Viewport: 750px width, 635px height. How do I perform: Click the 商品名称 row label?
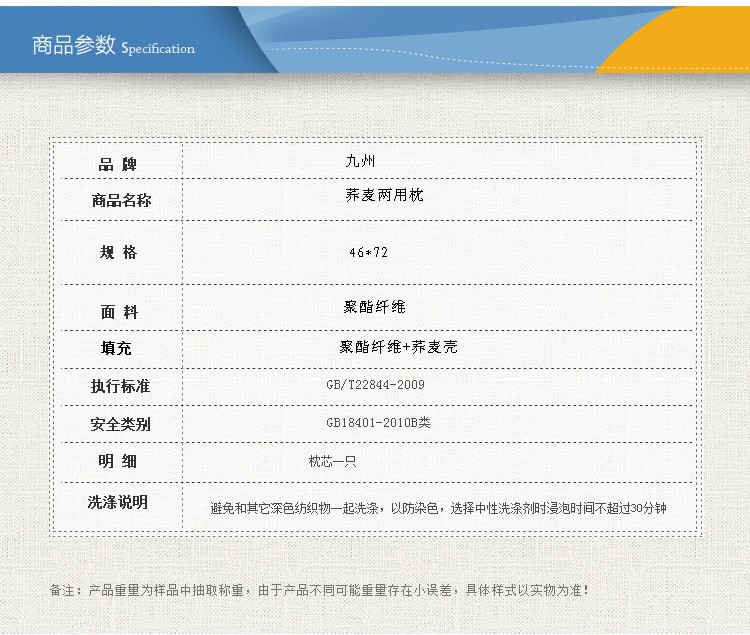(x=121, y=200)
